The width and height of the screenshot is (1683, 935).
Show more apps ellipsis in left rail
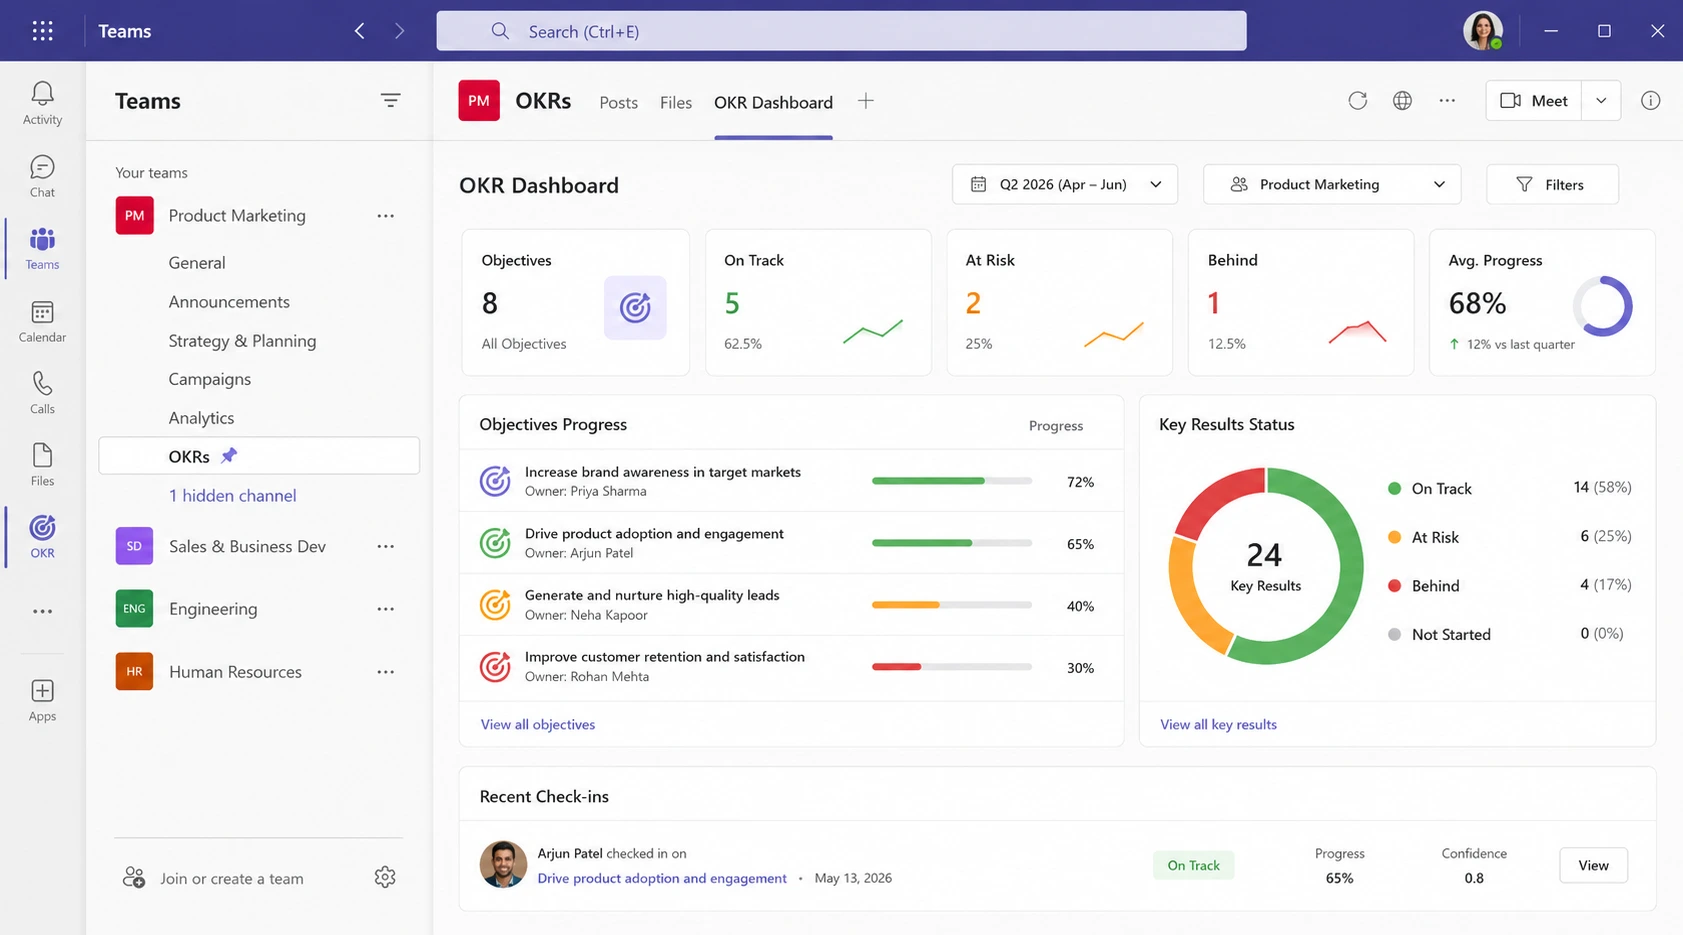[x=42, y=611]
